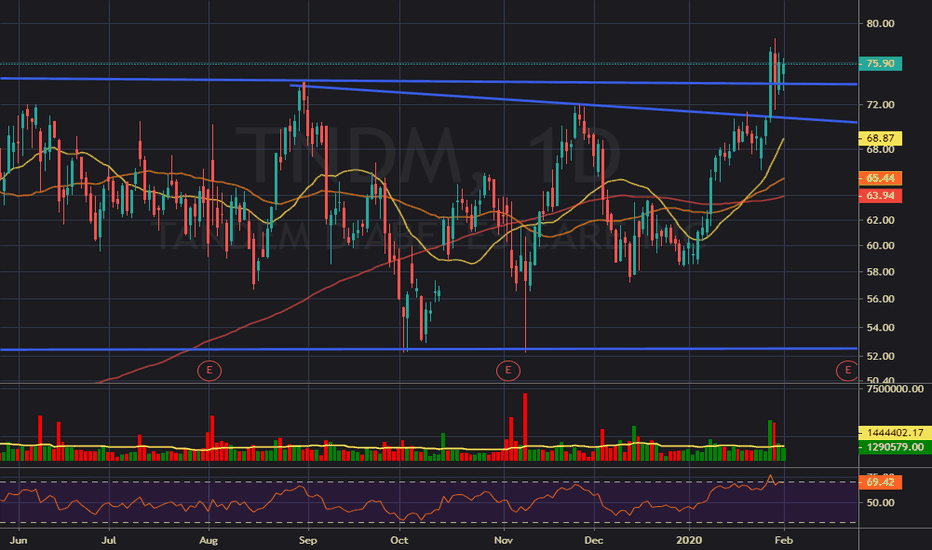Viewport: 932px width, 550px height.
Task: Select the orange moving average label 65.44
Action: pyautogui.click(x=880, y=178)
